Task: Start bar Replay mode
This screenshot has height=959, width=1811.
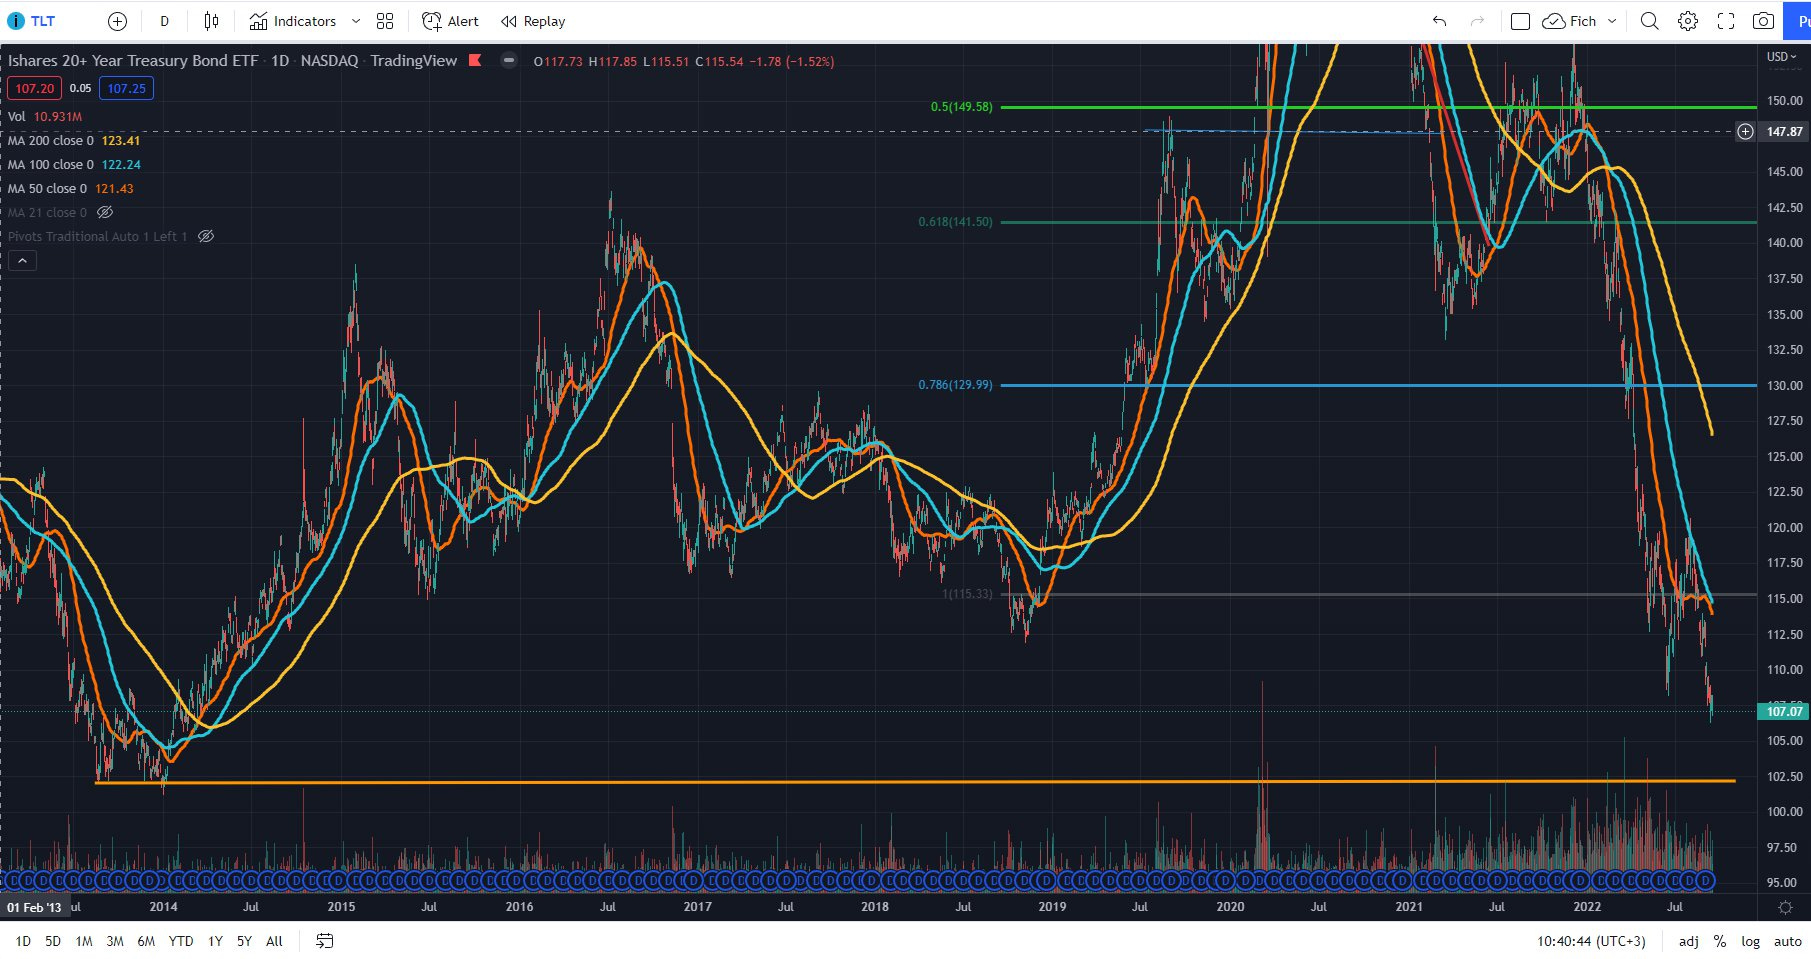Action: (533, 21)
